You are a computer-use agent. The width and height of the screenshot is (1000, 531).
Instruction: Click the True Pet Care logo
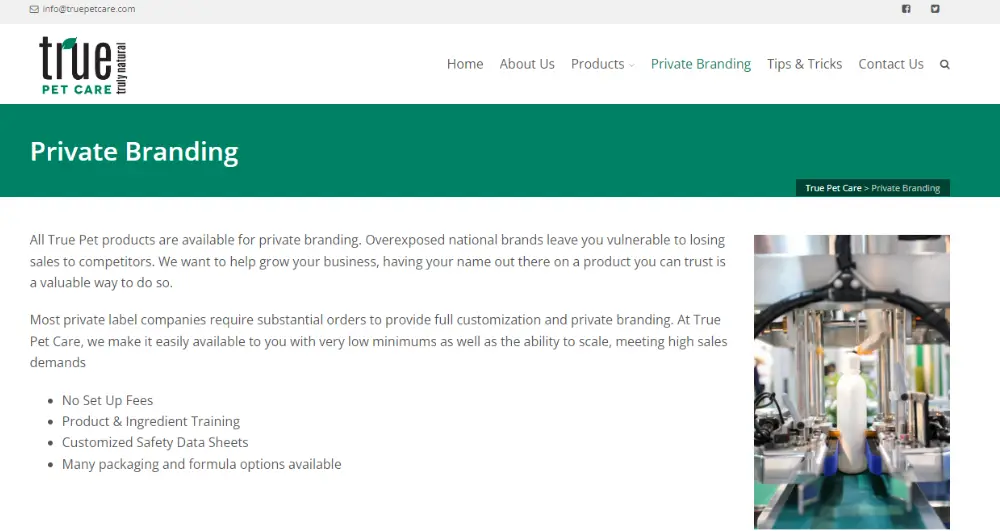click(x=84, y=66)
